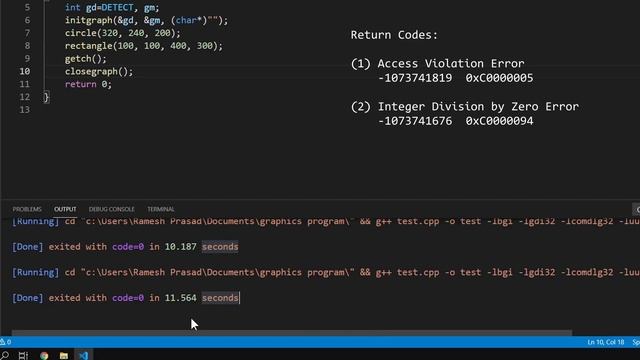Click line number 13 in the gutter
The height and width of the screenshot is (360, 640).
24,110
